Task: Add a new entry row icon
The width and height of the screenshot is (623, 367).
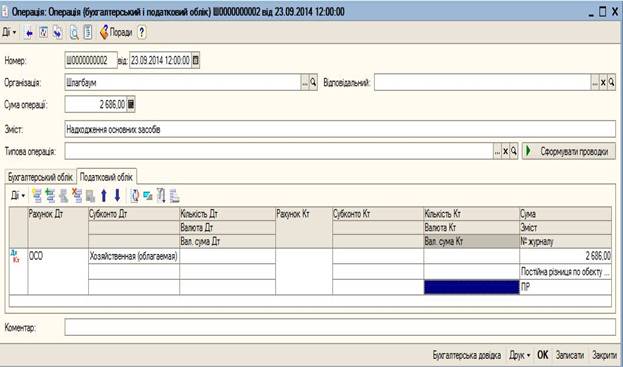Action: [37, 195]
